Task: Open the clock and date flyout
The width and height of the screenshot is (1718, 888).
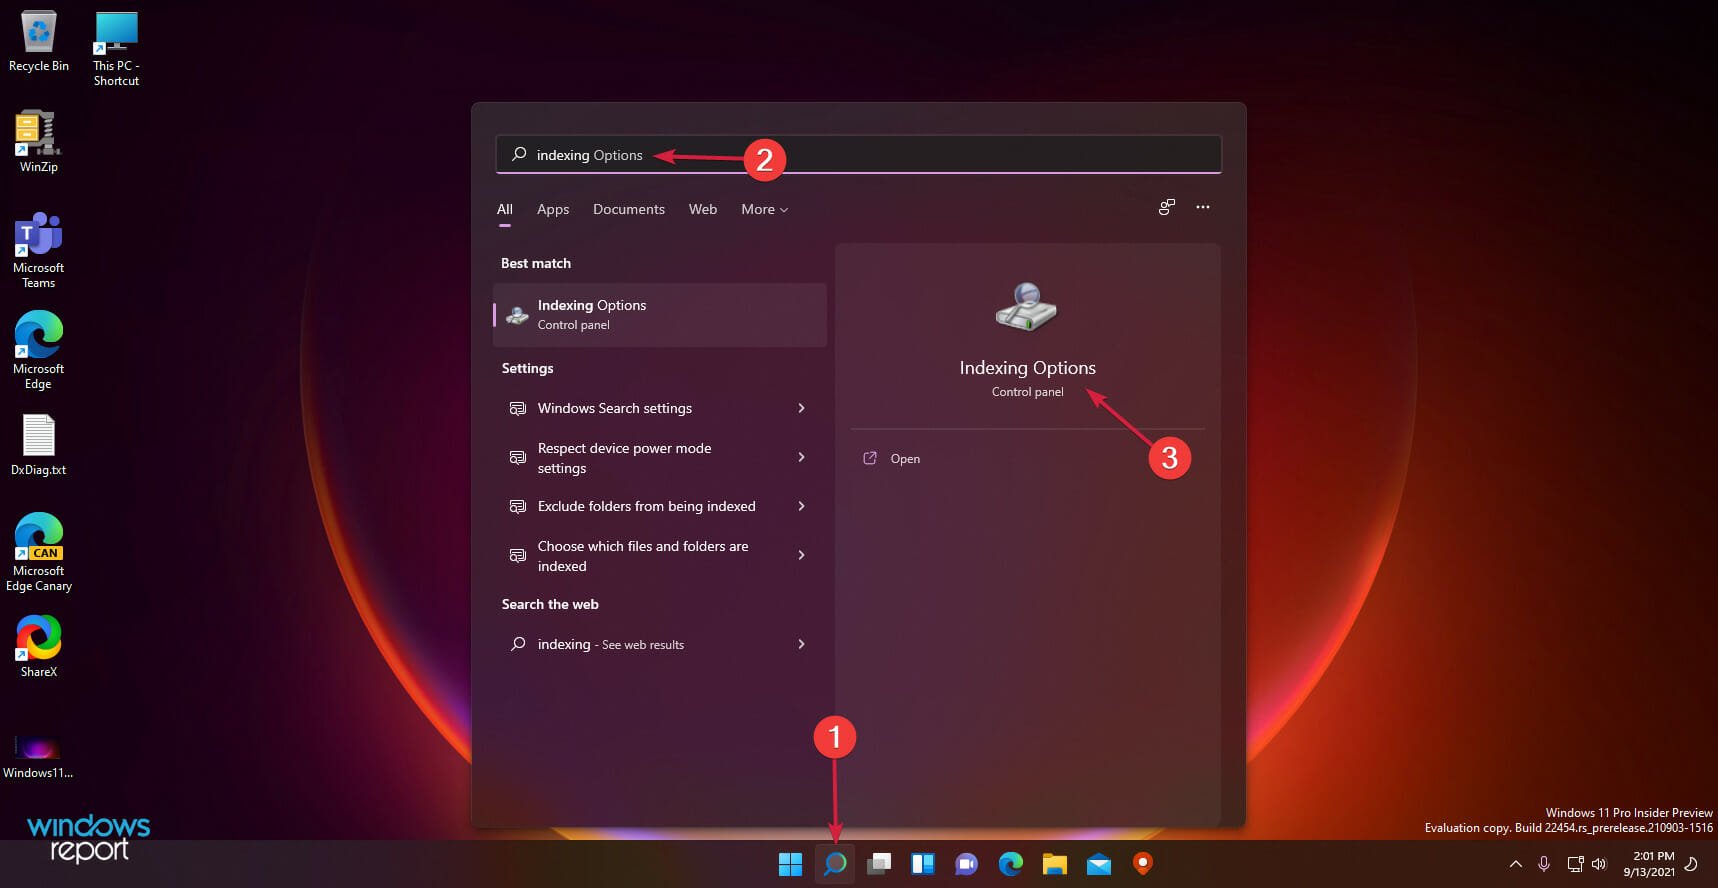Action: 1648,864
